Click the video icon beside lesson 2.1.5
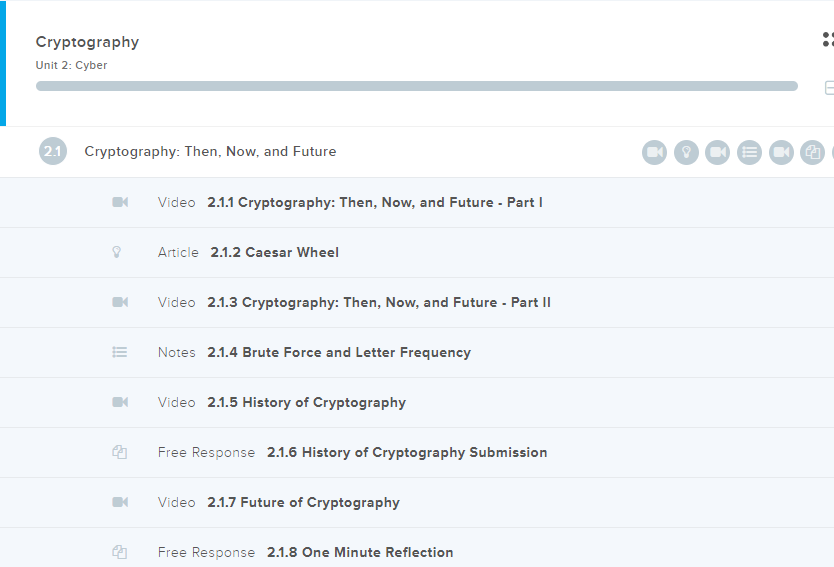The height and width of the screenshot is (567, 834). [x=120, y=402]
